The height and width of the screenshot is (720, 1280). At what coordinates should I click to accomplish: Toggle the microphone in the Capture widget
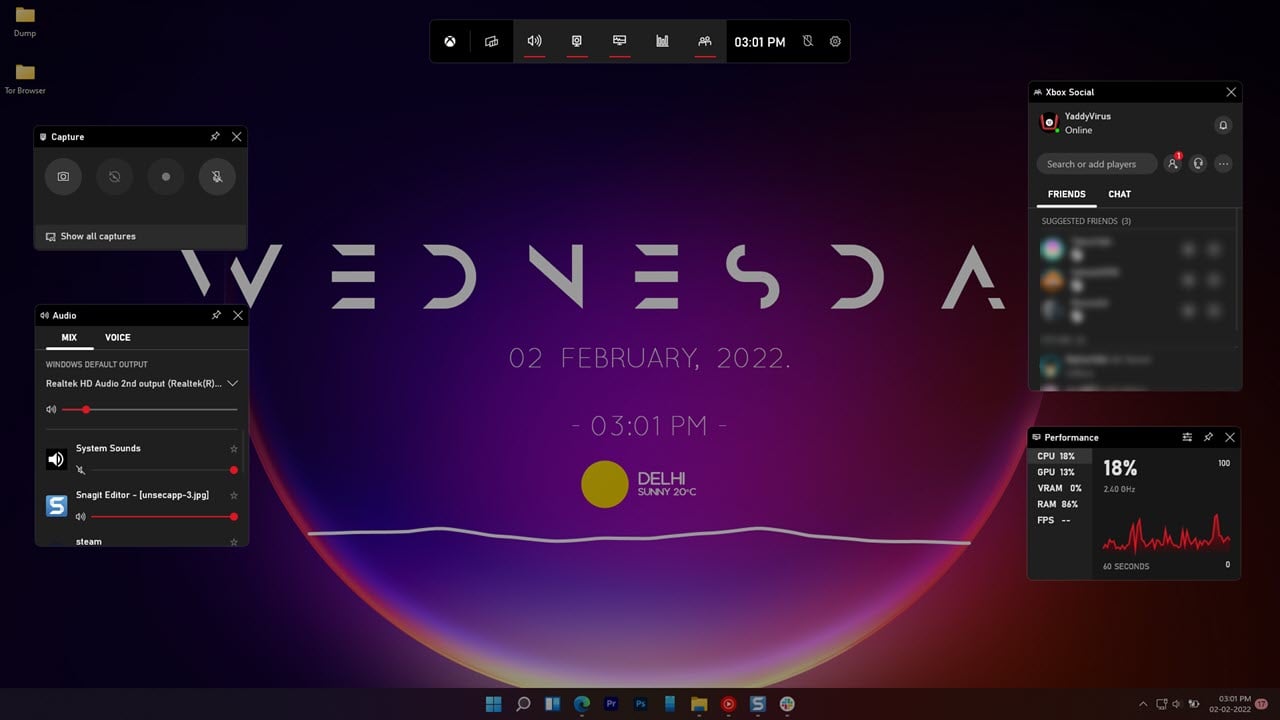click(x=217, y=177)
